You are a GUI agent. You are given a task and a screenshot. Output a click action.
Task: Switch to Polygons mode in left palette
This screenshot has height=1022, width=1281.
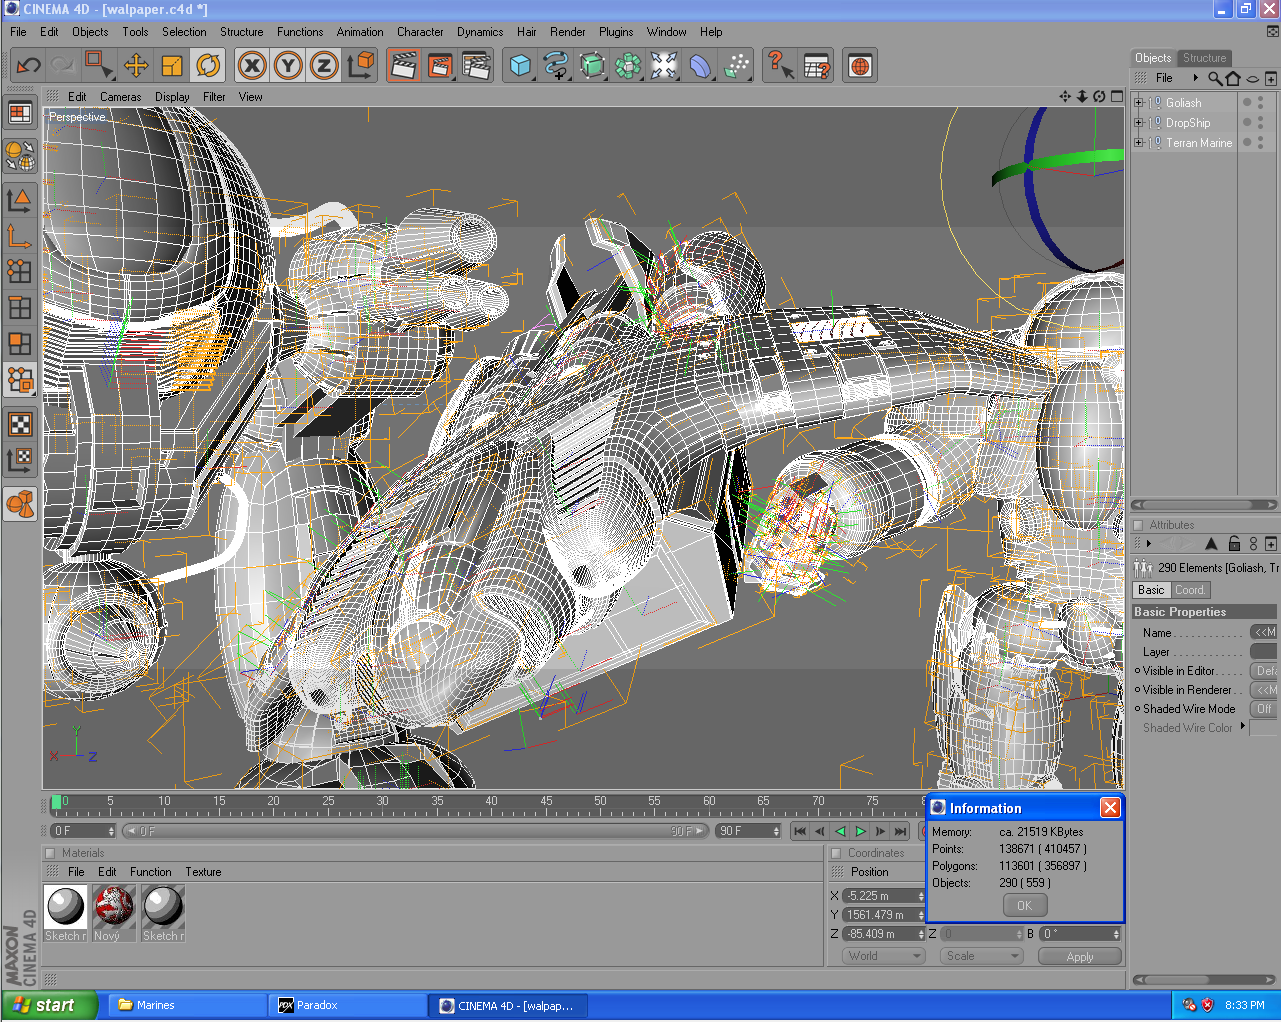click(x=20, y=343)
